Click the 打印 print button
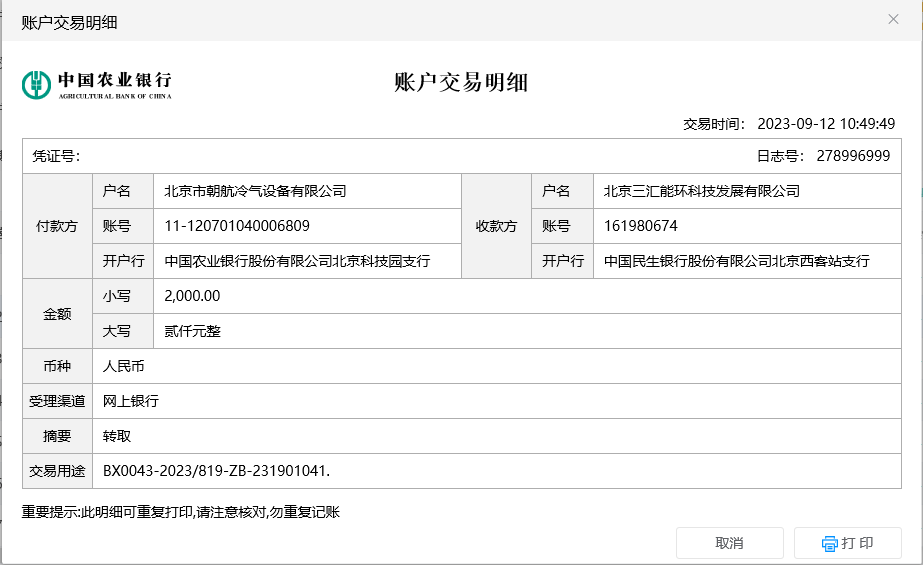Image resolution: width=923 pixels, height=565 pixels. (x=847, y=543)
